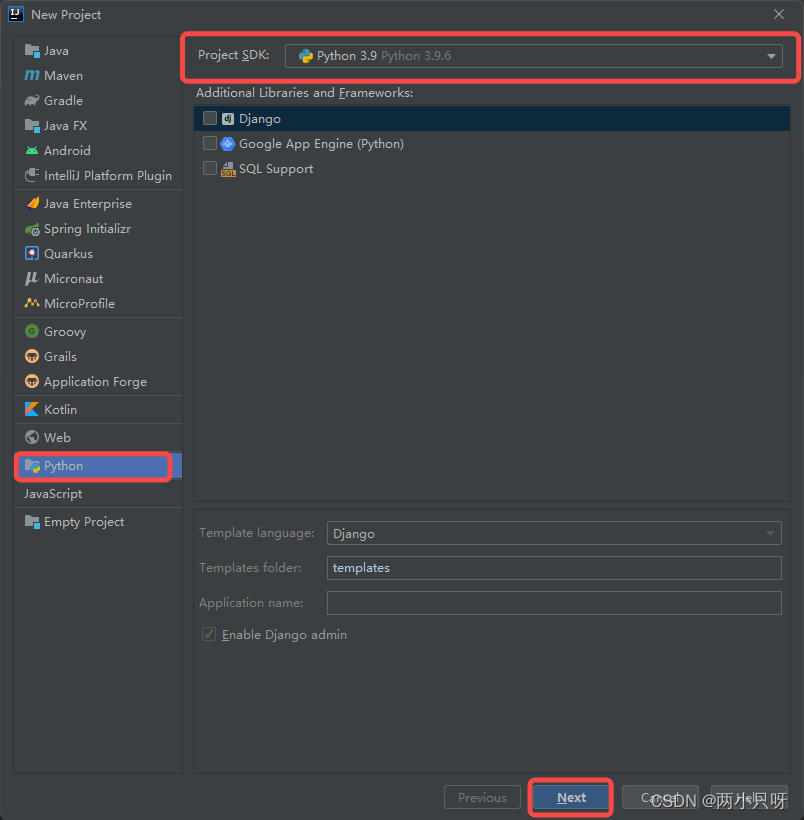Screen dimensions: 804x820
Task: Click the Micronaut label text
Action: click(x=73, y=279)
